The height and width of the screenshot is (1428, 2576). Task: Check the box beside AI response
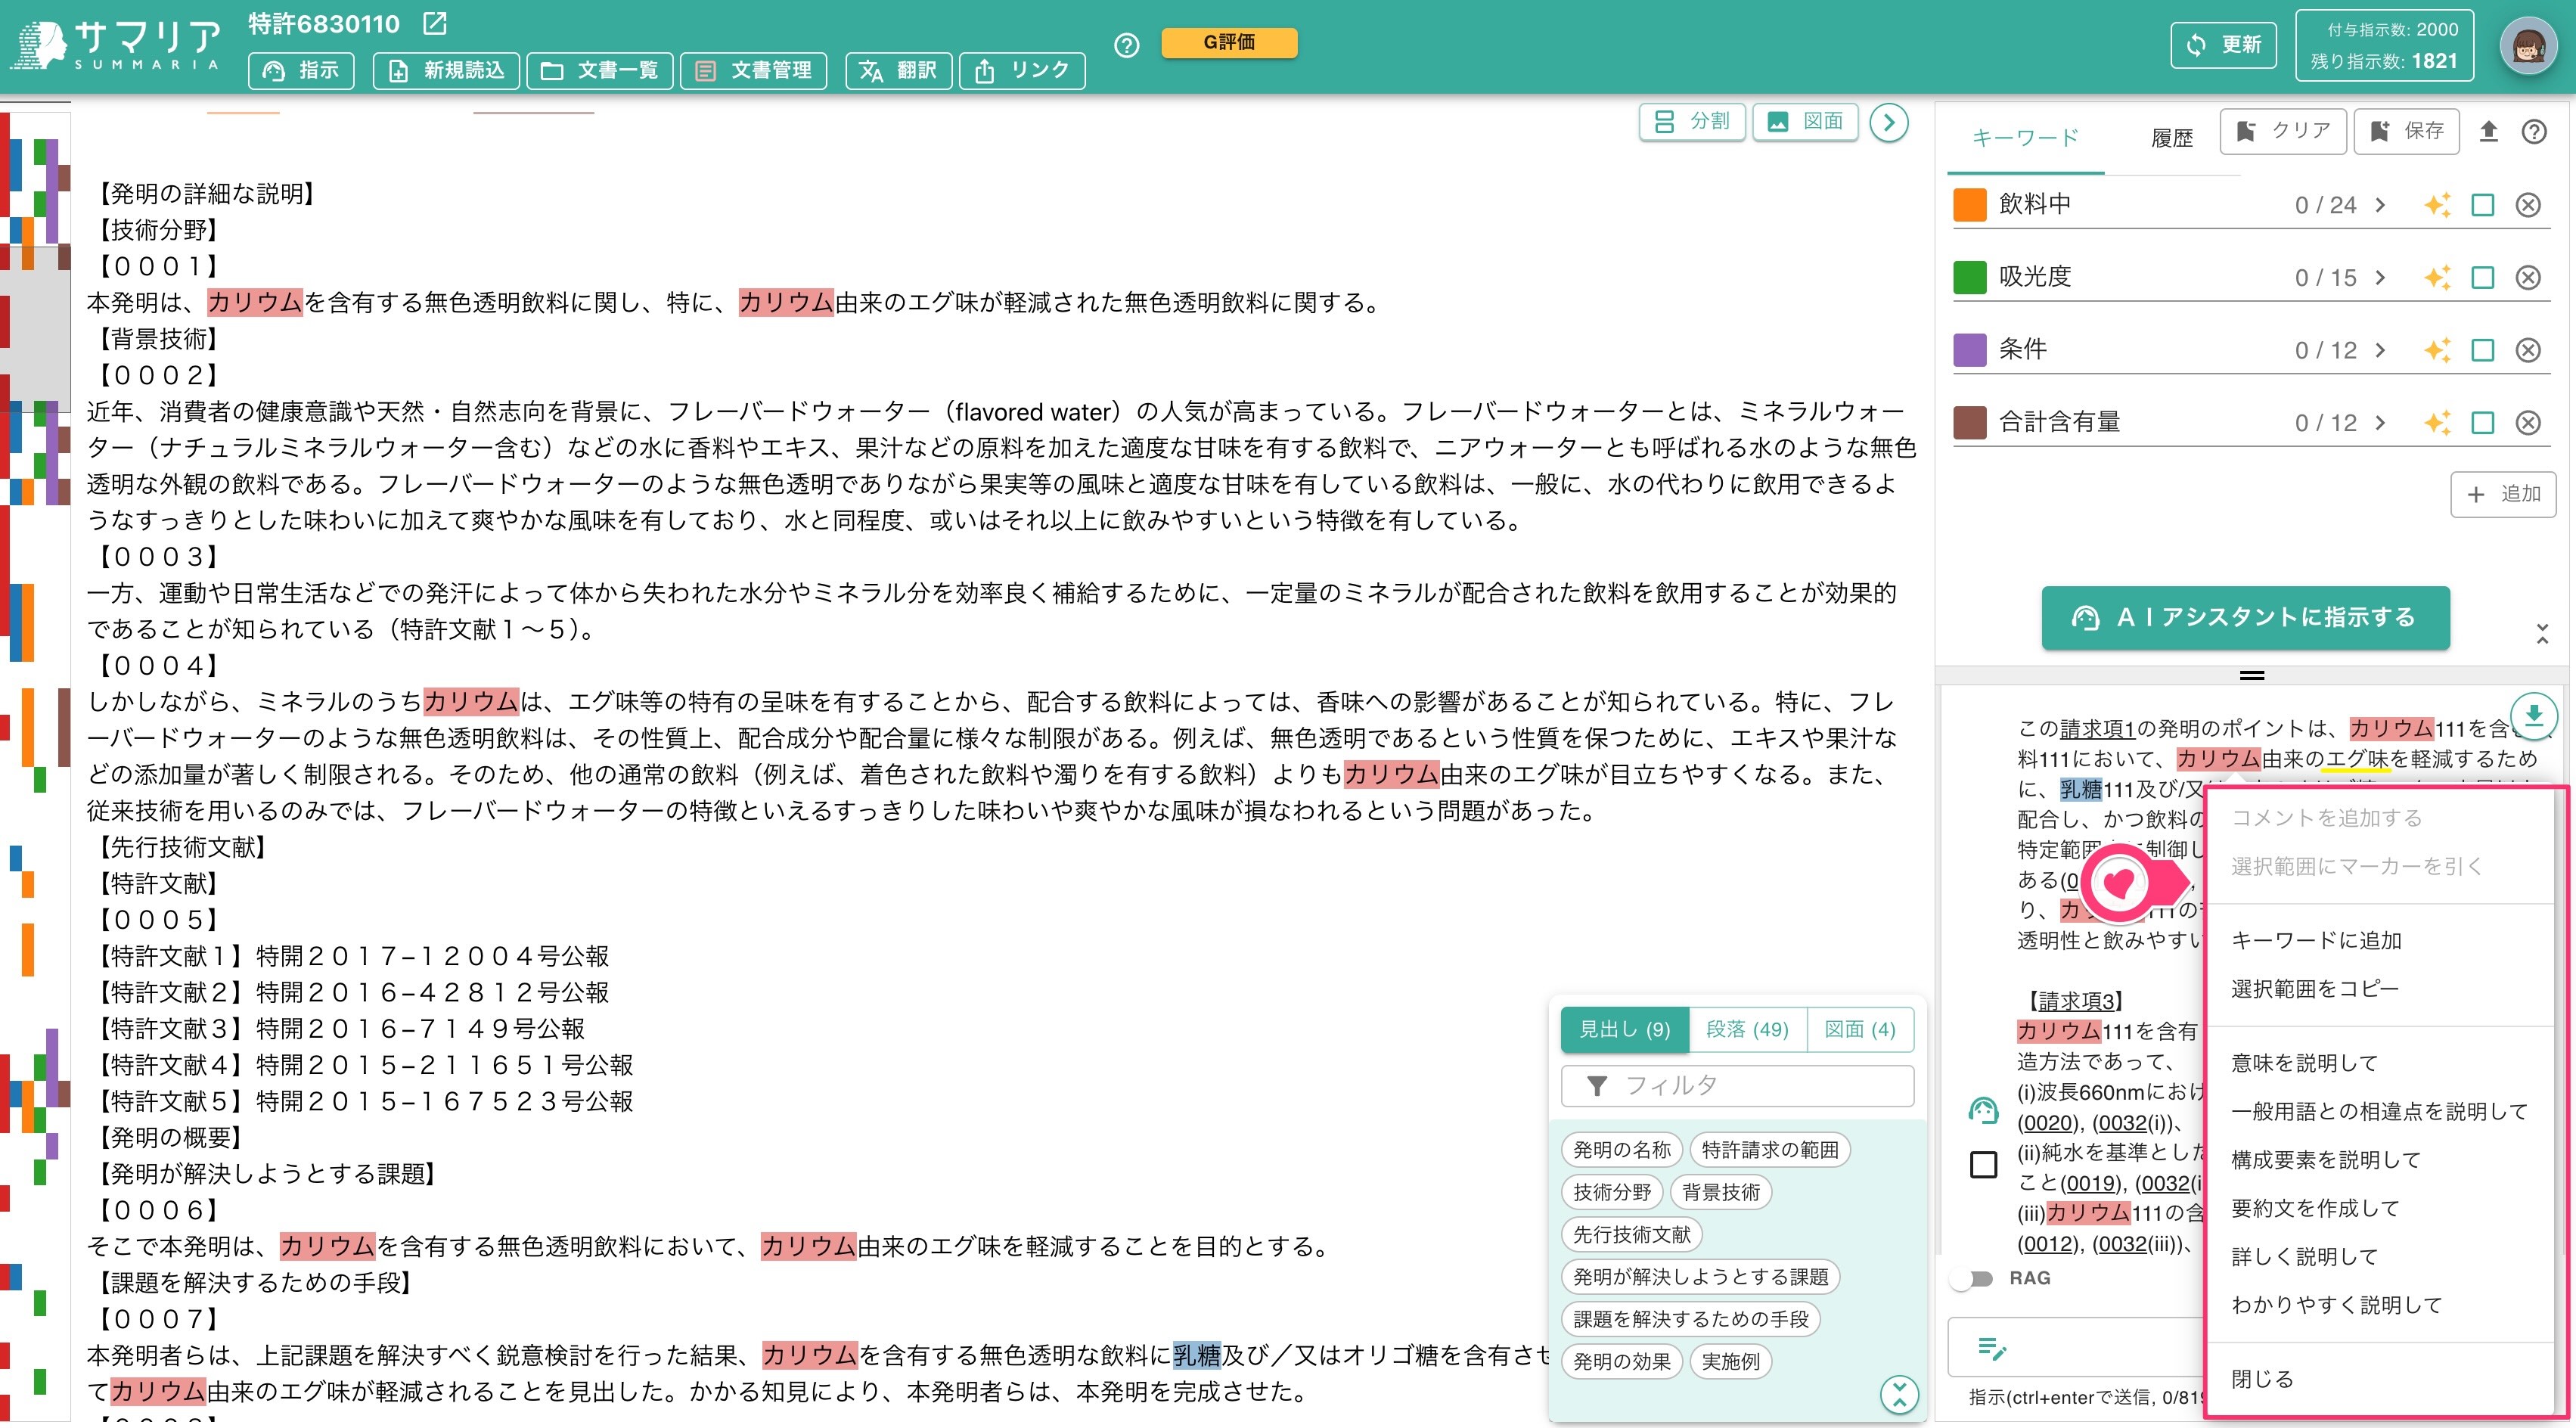tap(1983, 1165)
